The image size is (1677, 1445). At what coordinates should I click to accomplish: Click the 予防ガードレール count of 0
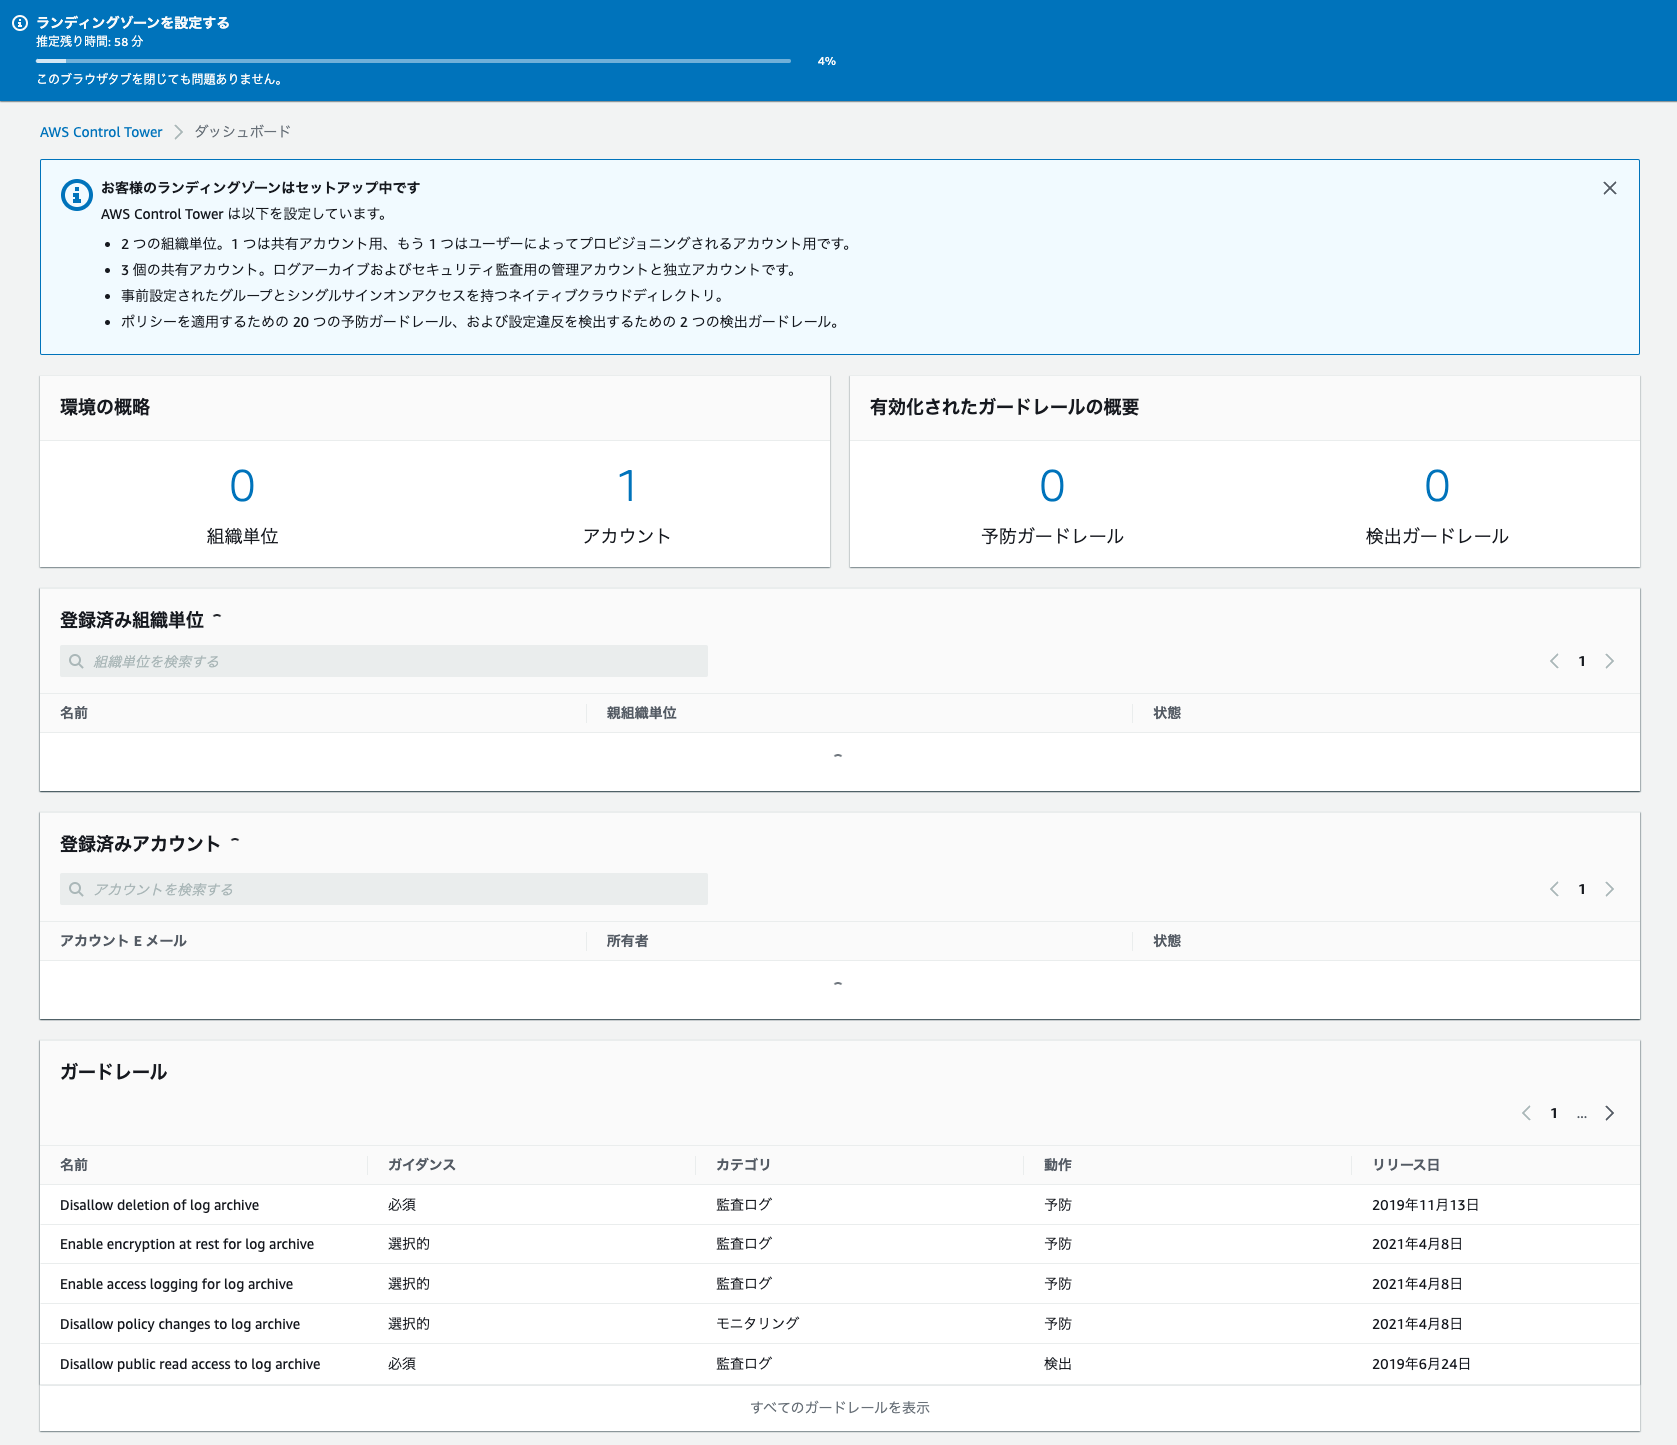pyautogui.click(x=1052, y=486)
